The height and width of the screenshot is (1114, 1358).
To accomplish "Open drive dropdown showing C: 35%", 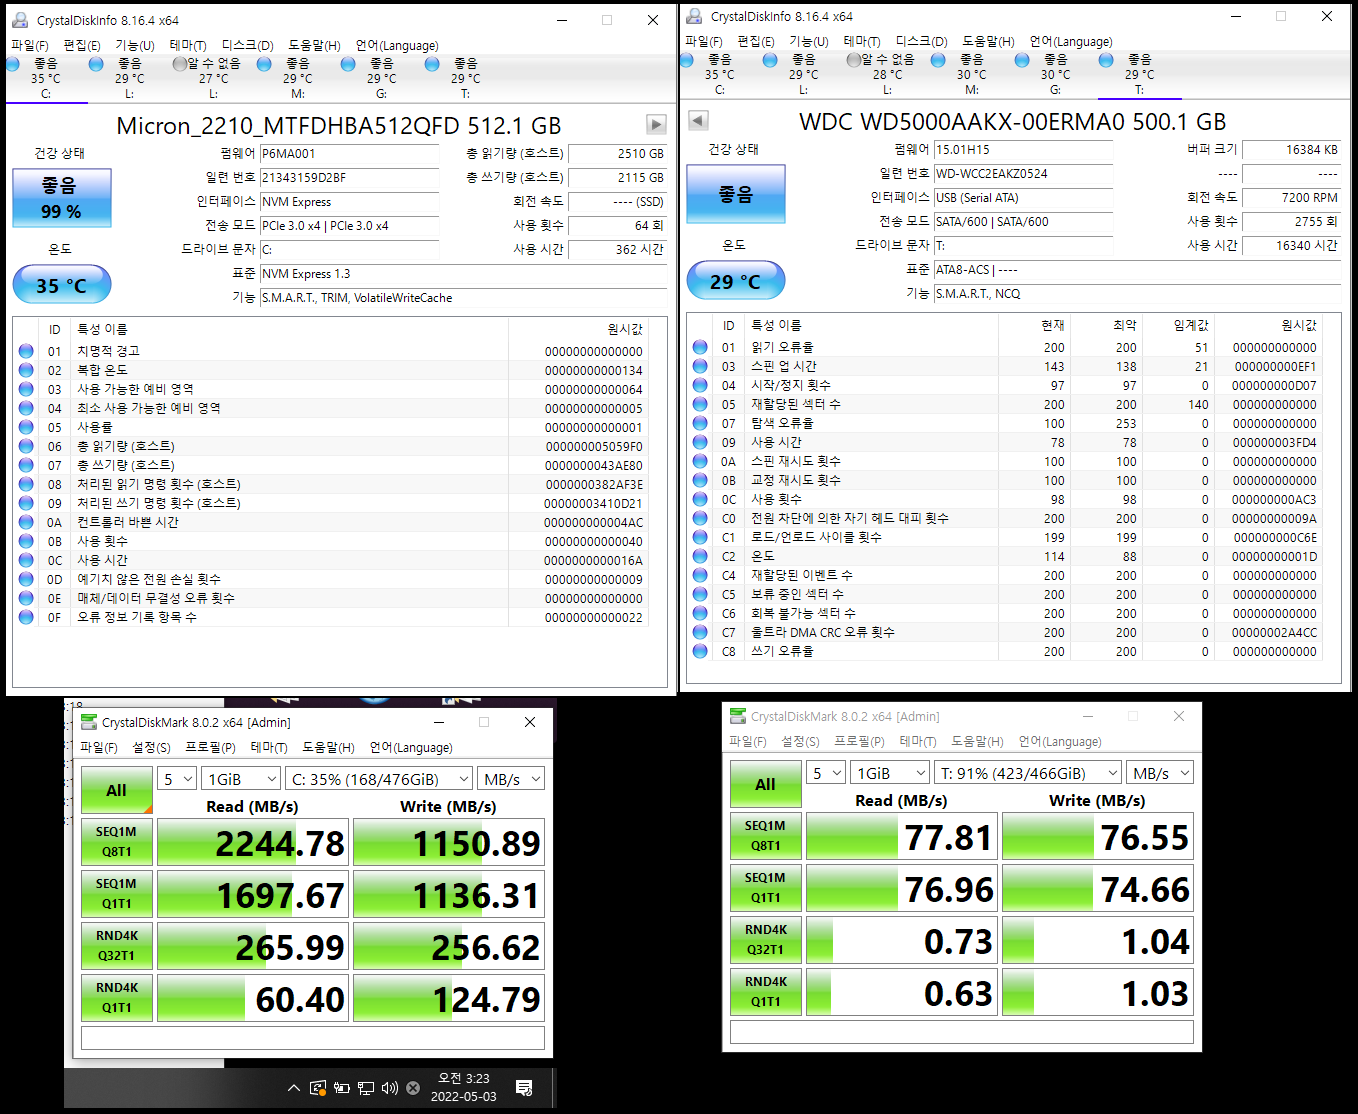I will pos(379,779).
